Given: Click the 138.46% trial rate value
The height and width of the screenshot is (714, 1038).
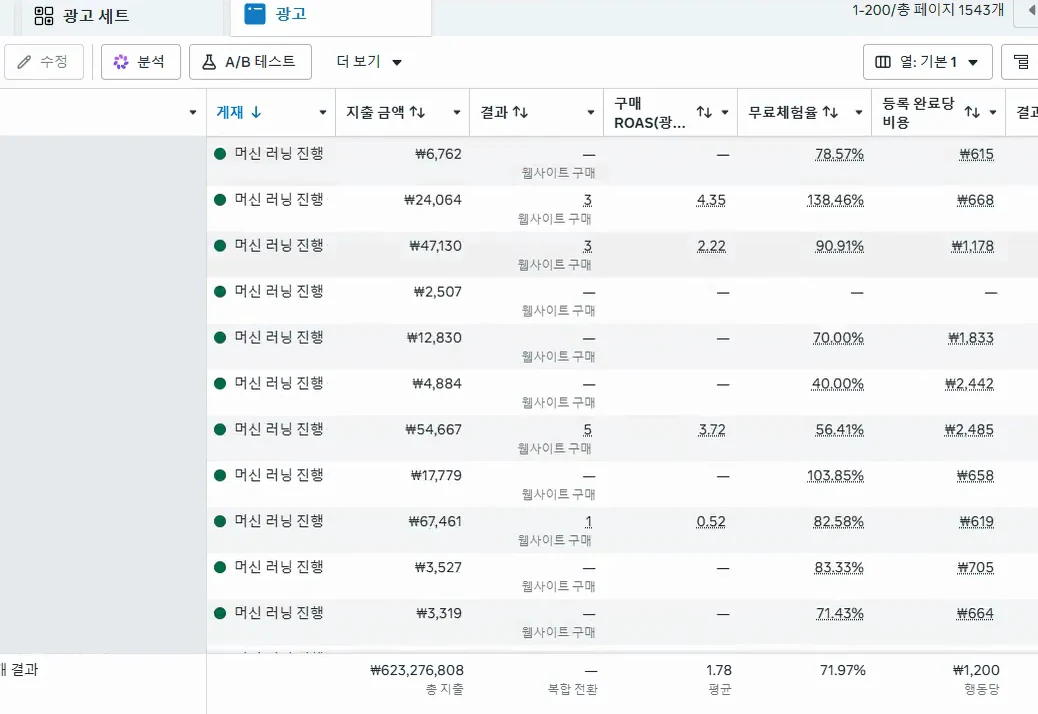Looking at the screenshot, I should [x=835, y=200].
